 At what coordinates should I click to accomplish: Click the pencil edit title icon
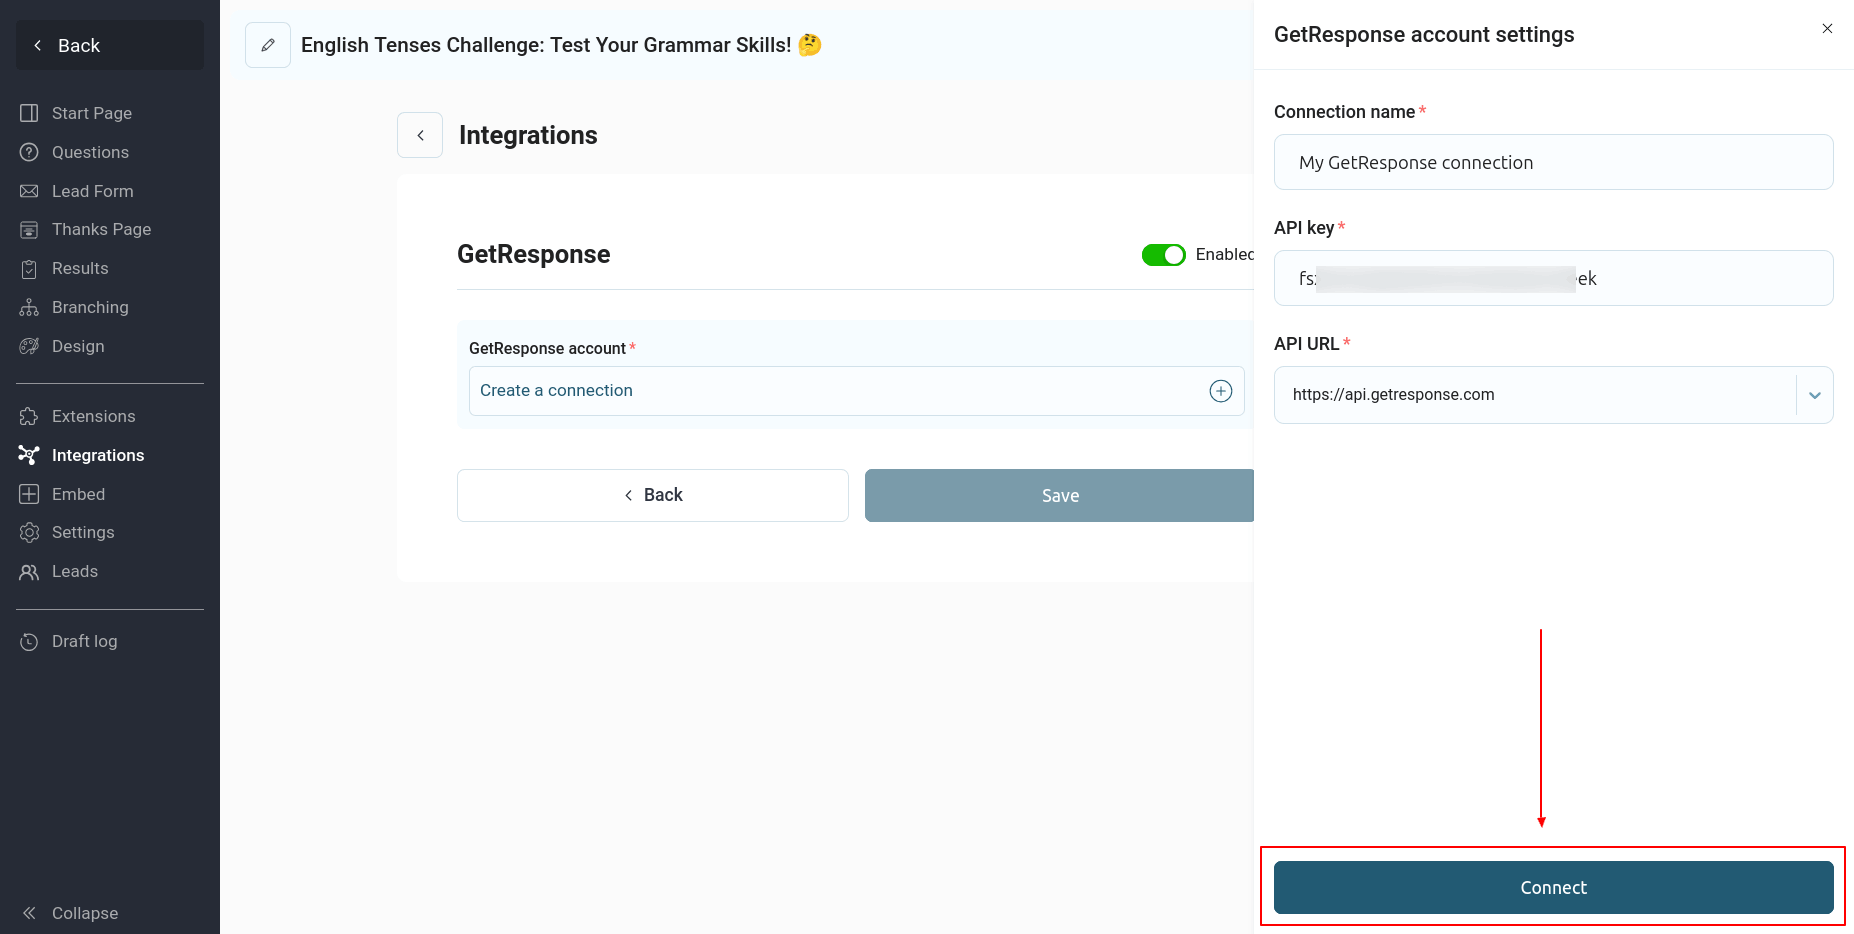tap(268, 45)
